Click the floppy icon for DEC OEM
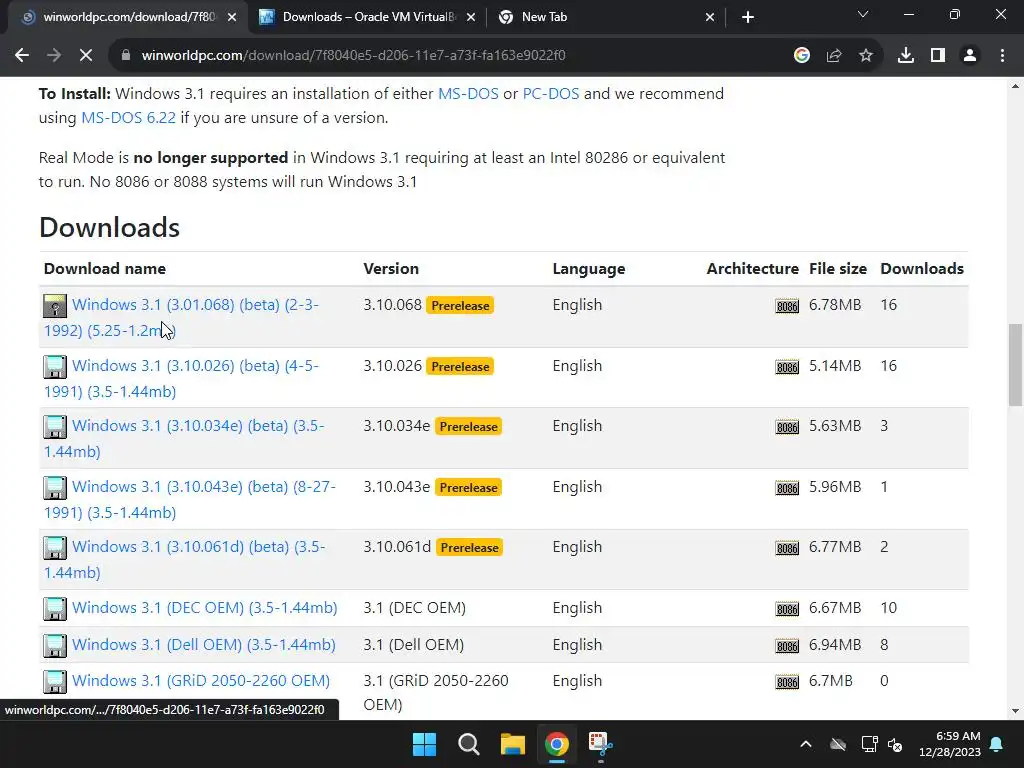1024x768 pixels. point(55,609)
